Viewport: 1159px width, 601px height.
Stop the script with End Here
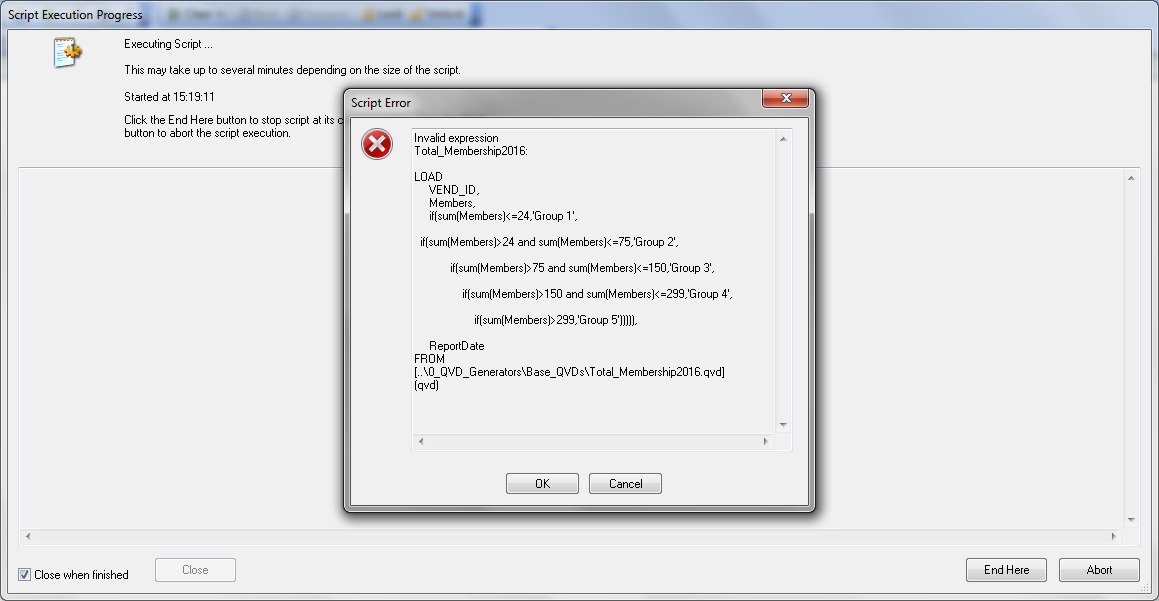click(x=1006, y=570)
